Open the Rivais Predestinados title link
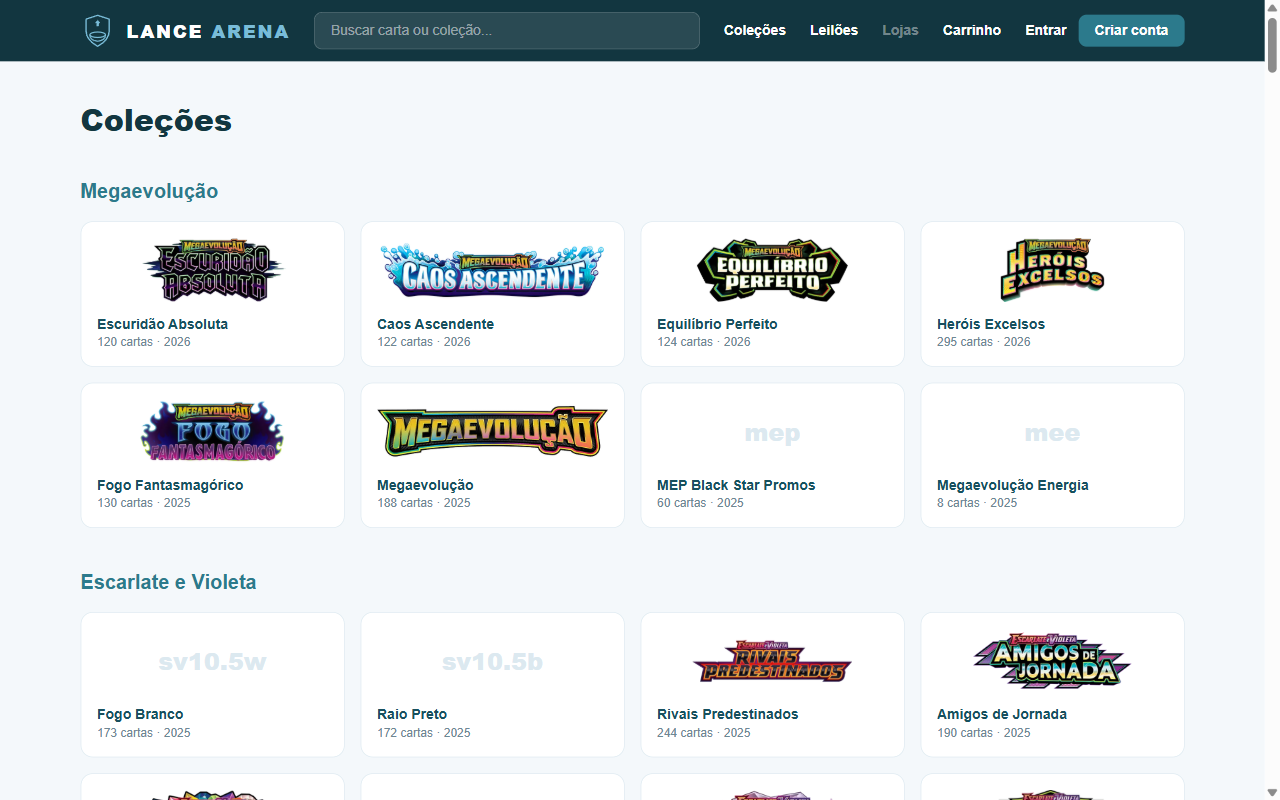1280x800 pixels. point(728,714)
